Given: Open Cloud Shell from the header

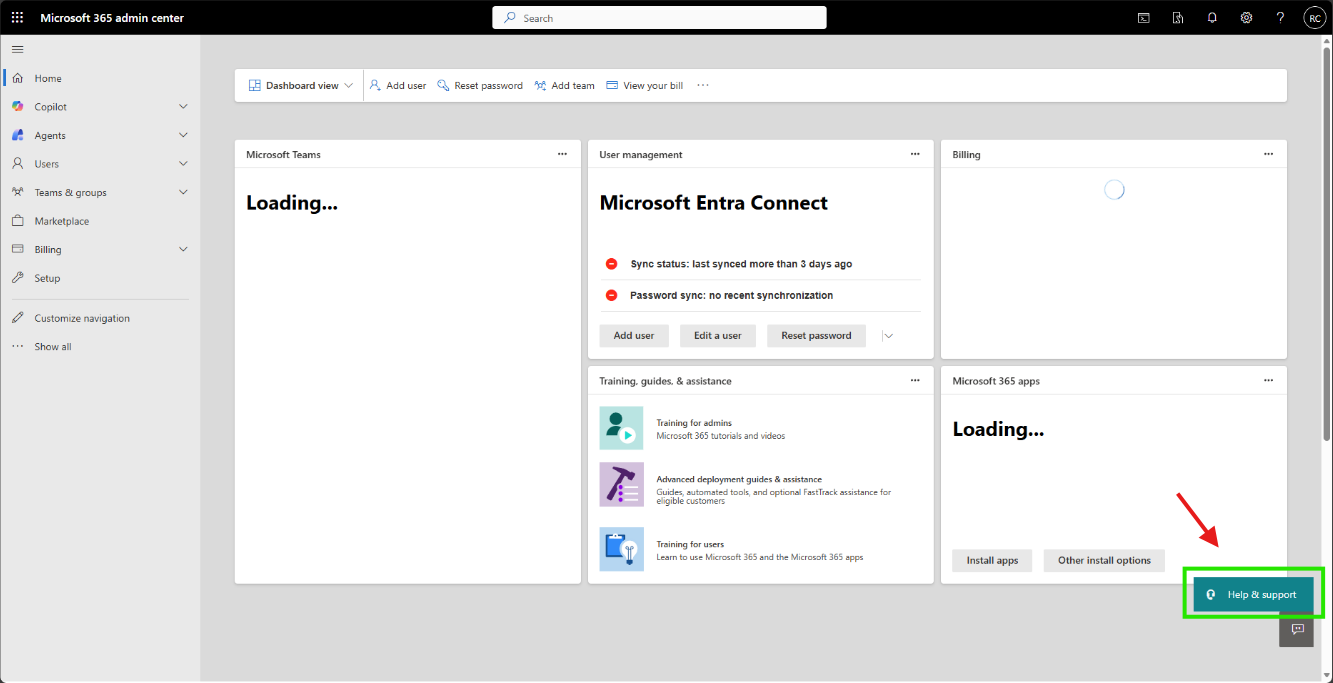Looking at the screenshot, I should tap(1144, 18).
